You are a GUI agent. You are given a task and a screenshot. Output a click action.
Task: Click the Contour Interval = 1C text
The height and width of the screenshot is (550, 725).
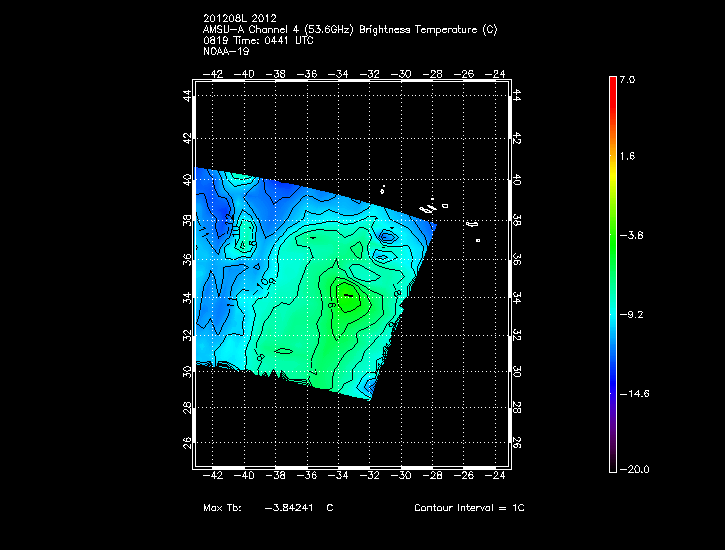point(469,508)
